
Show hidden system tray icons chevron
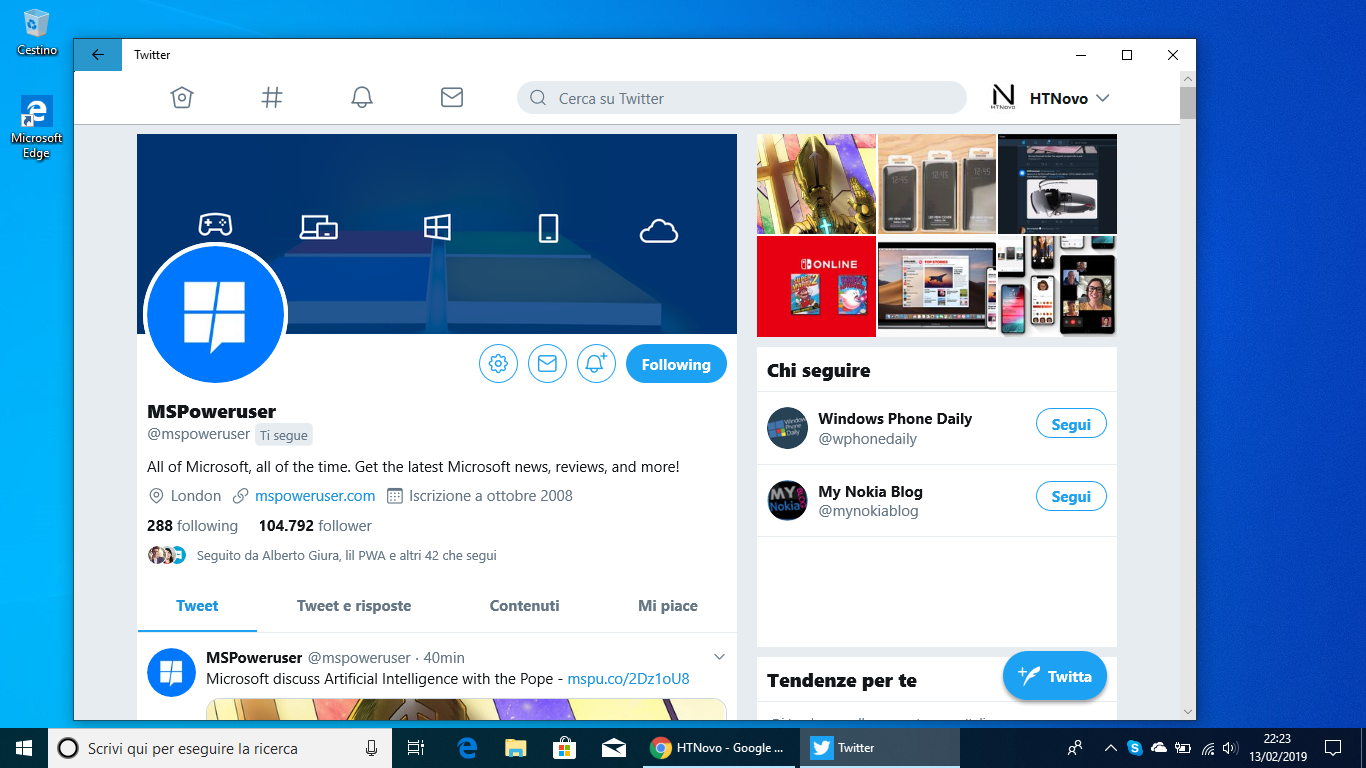[1110, 747]
